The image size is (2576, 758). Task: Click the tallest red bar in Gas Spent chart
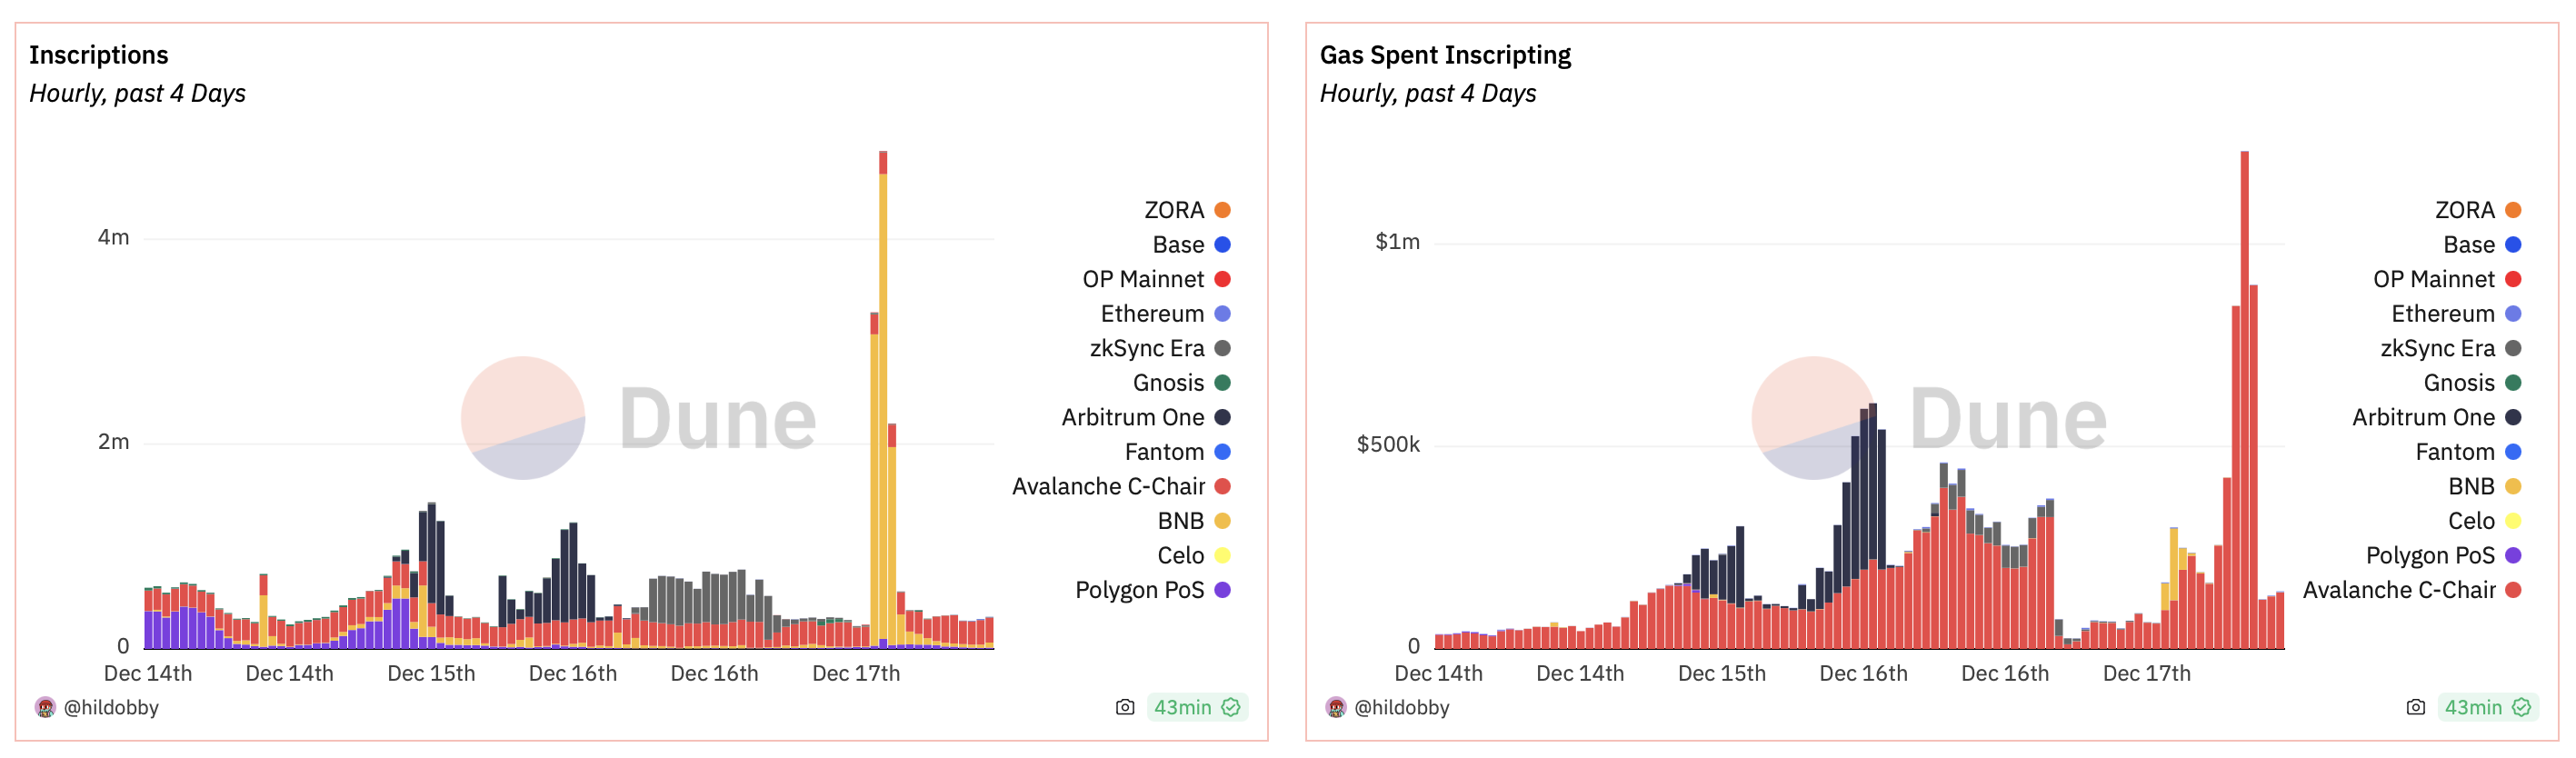tap(2245, 400)
